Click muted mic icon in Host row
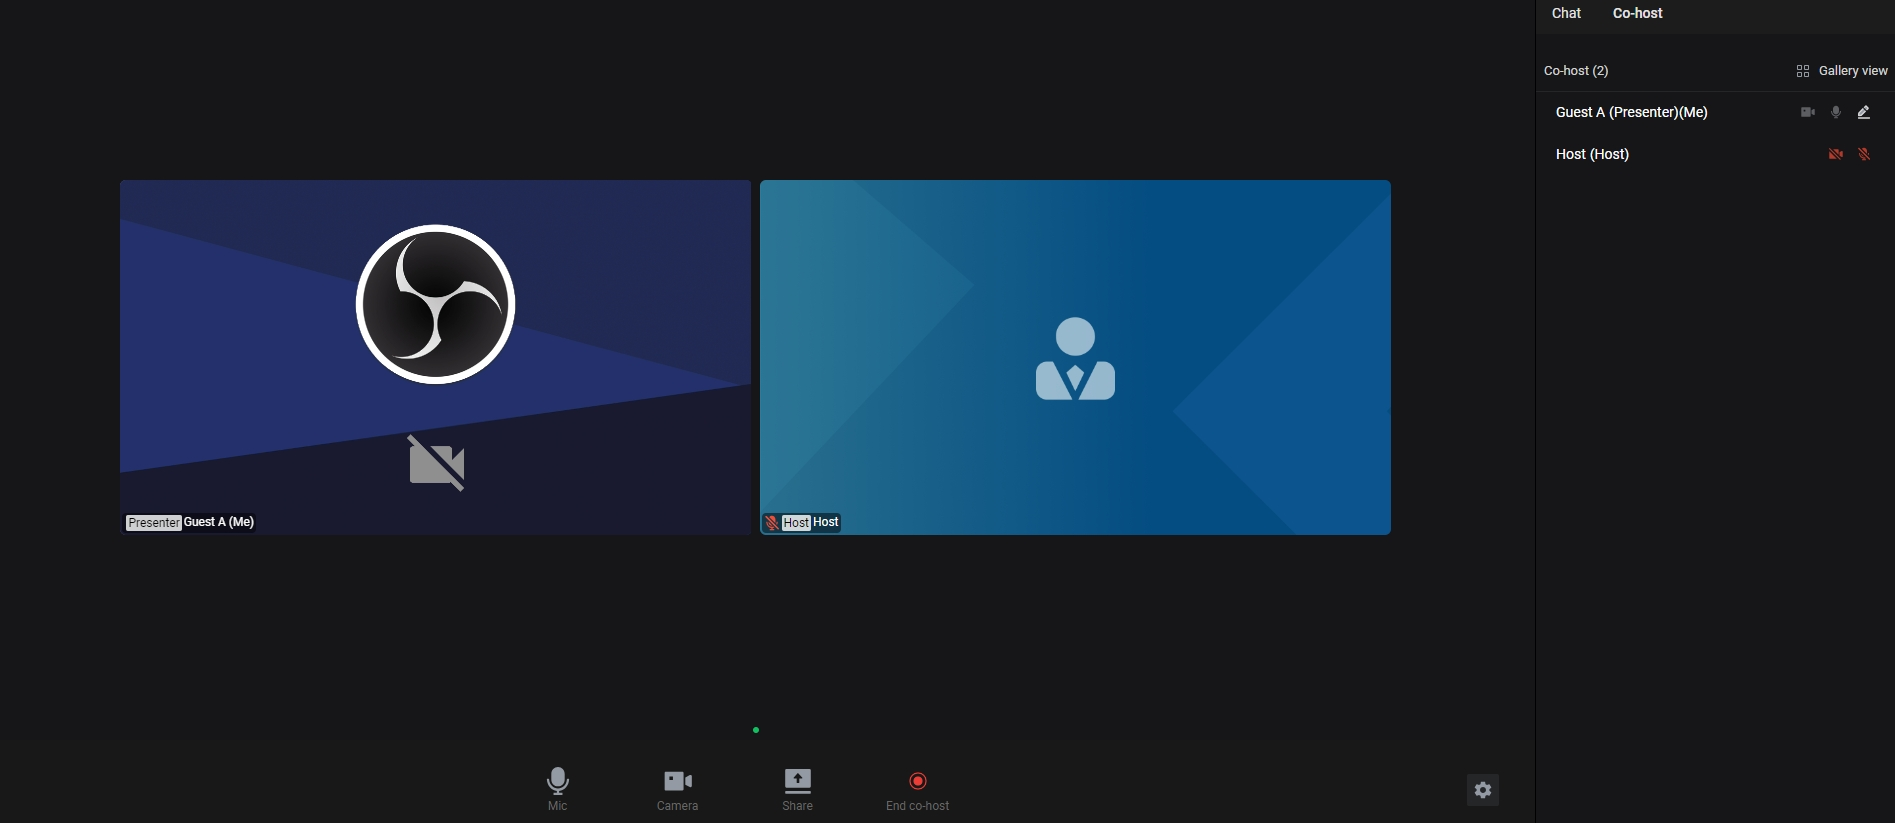This screenshot has height=823, width=1895. pos(1864,154)
